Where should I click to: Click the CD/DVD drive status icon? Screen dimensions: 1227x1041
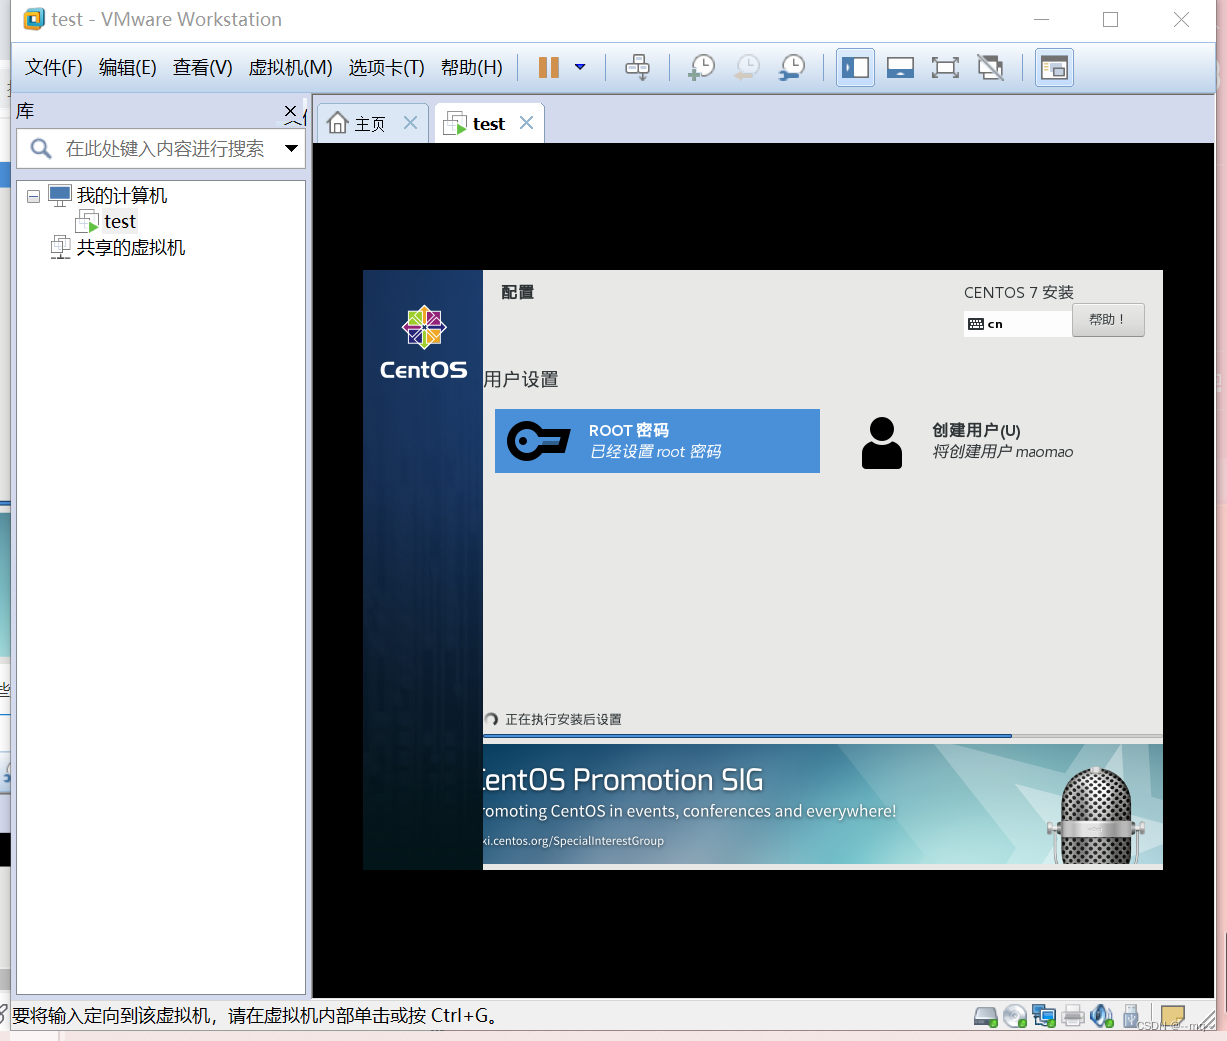click(1015, 1016)
